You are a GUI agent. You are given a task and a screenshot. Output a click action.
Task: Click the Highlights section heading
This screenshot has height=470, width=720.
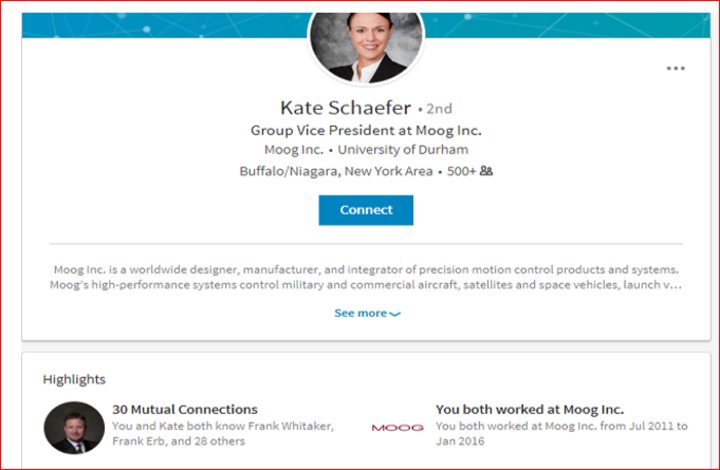(74, 380)
